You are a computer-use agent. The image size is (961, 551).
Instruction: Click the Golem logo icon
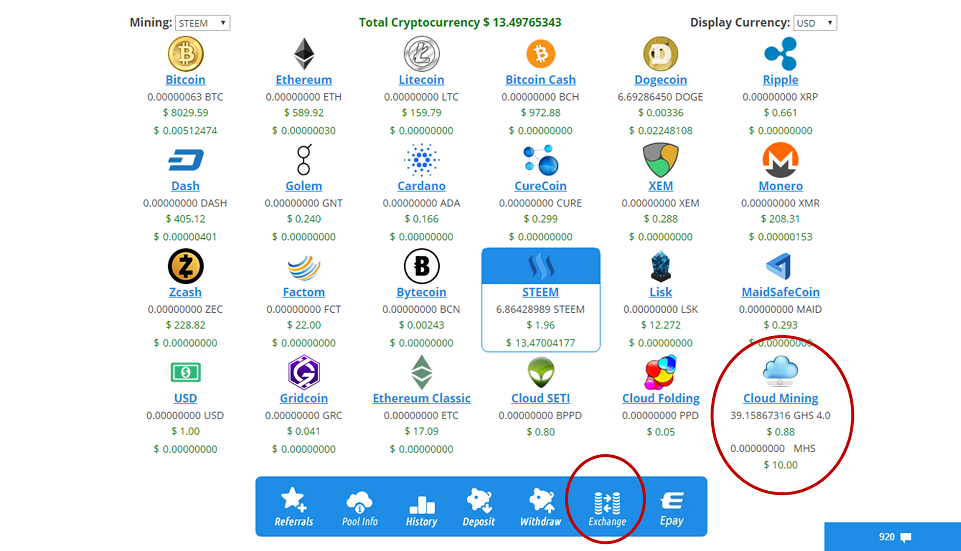[304, 160]
